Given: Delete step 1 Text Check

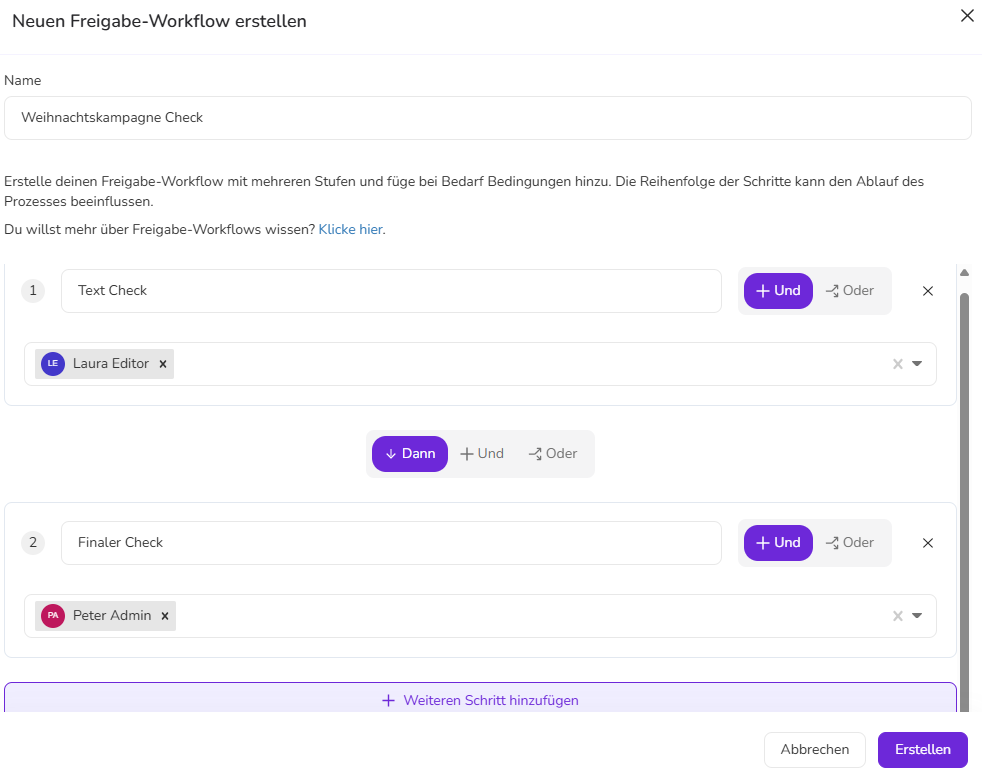Looking at the screenshot, I should tap(927, 291).
